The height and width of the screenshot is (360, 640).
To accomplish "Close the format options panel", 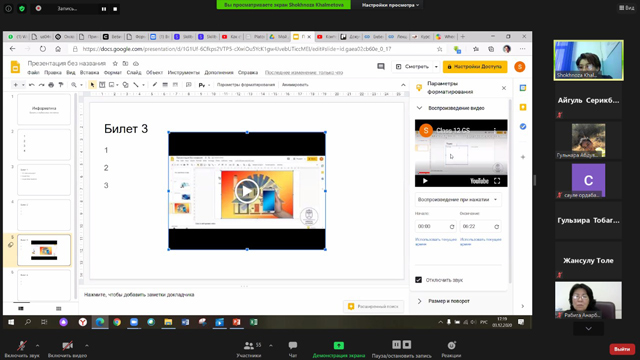I will (504, 88).
